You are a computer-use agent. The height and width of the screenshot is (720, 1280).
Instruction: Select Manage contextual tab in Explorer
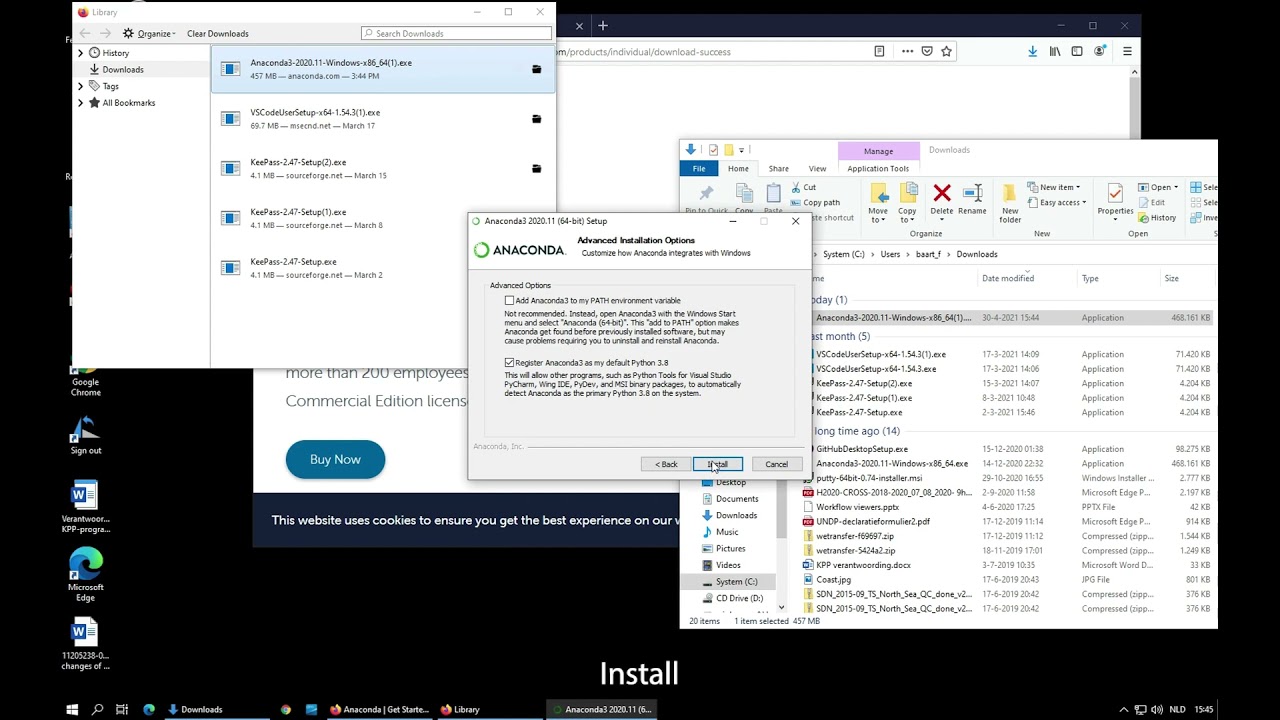pos(878,151)
